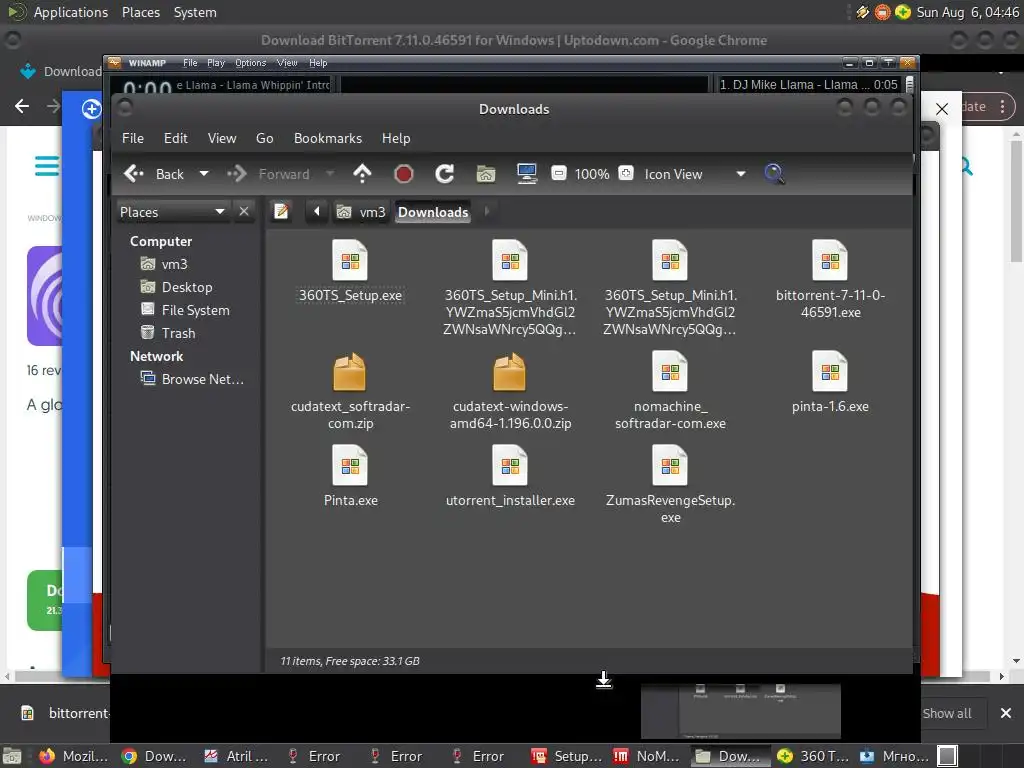Open Winamp Options menu
The image size is (1024, 768).
click(x=251, y=63)
